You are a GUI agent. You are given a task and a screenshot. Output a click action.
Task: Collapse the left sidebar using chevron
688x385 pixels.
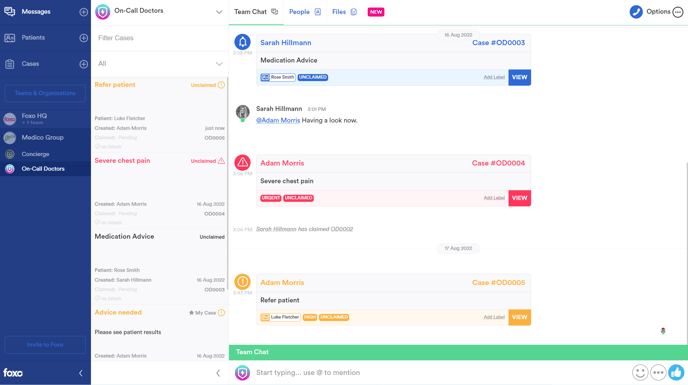[81, 373]
